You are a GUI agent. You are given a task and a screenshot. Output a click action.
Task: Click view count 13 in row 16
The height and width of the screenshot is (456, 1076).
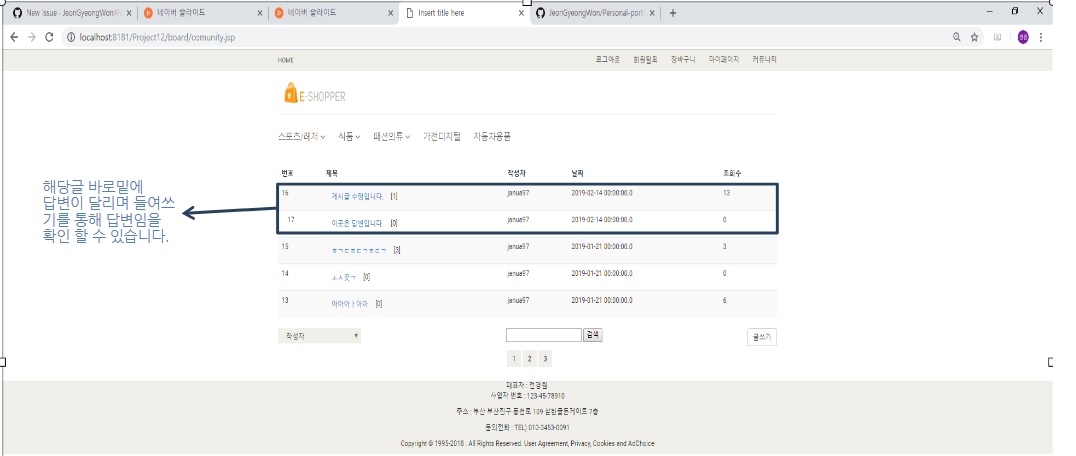[727, 193]
